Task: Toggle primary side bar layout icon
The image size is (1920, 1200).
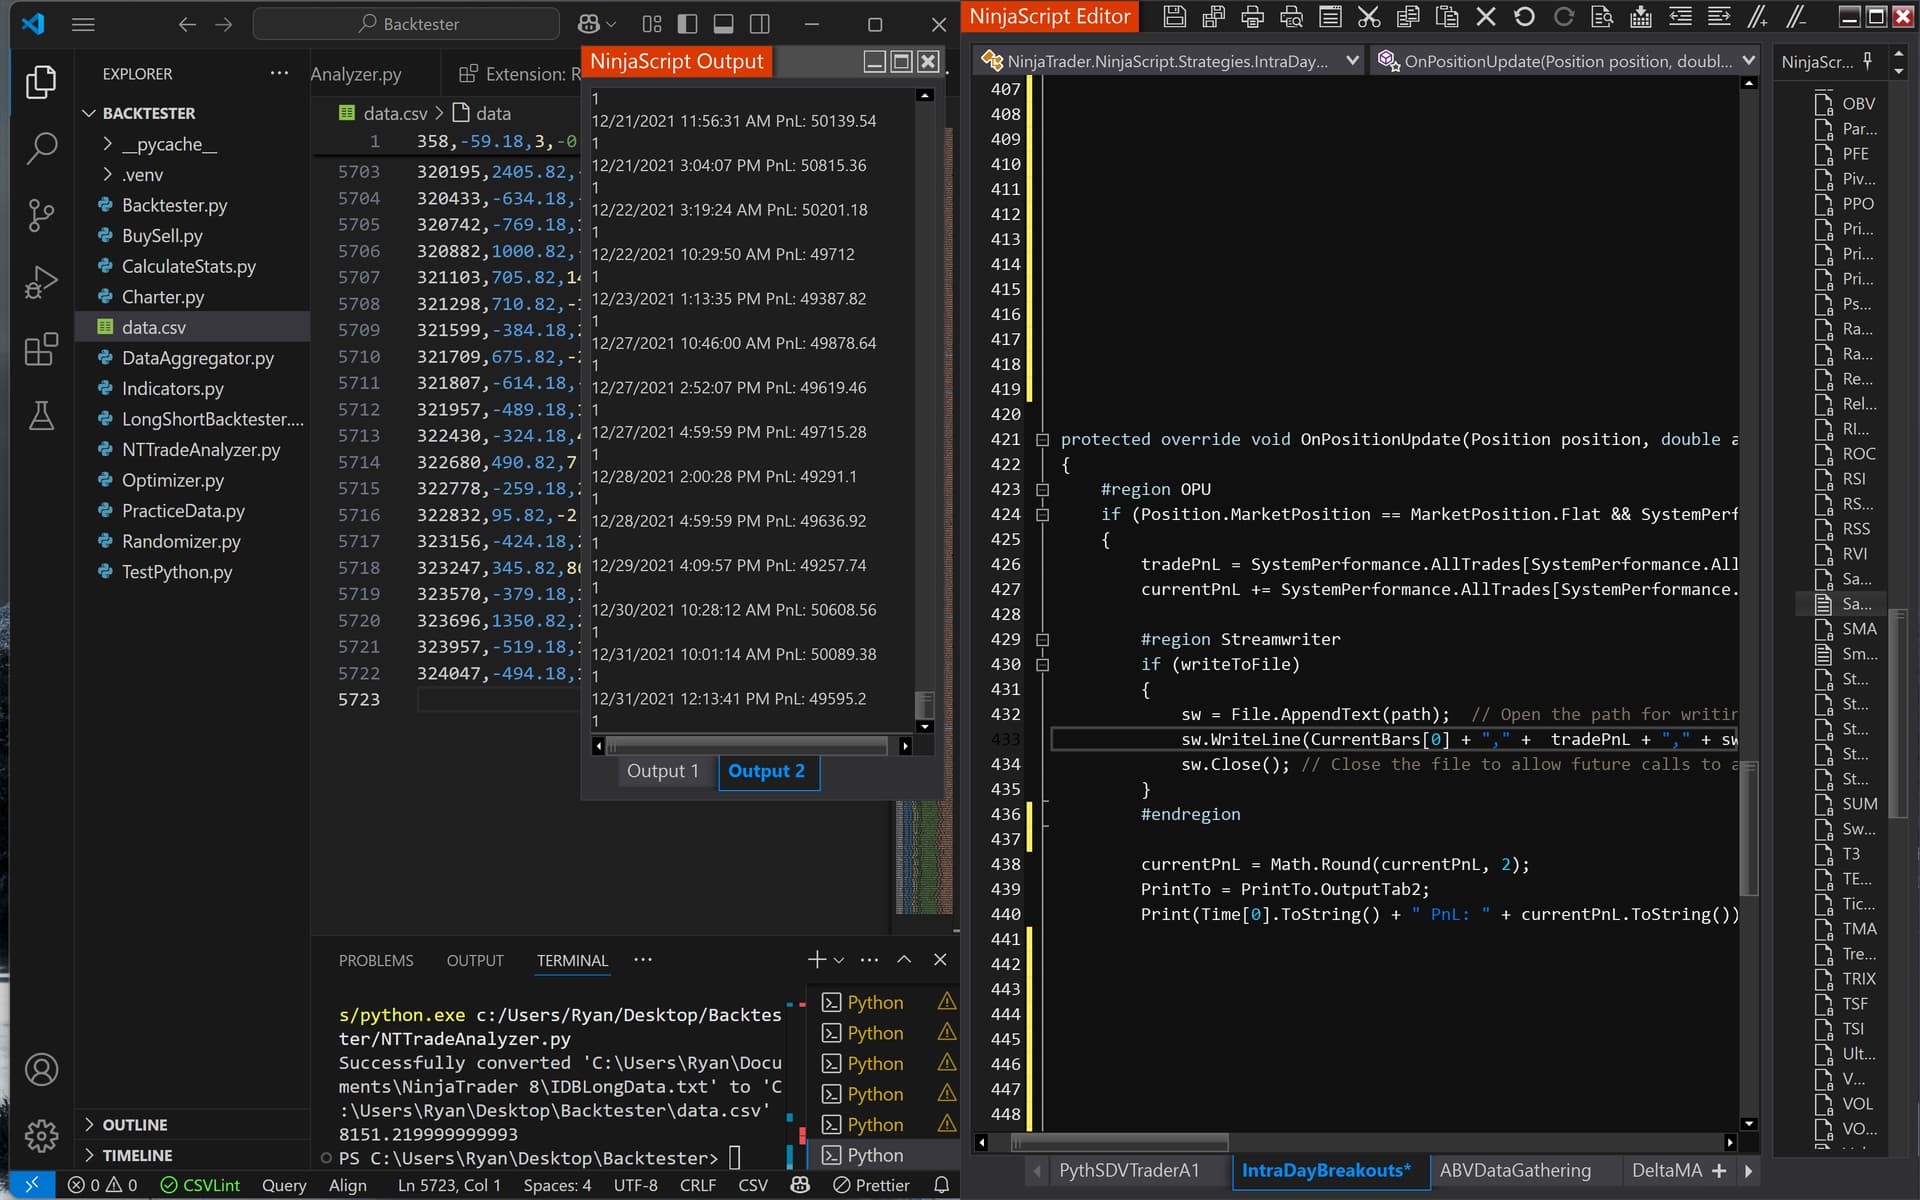Action: [x=687, y=24]
